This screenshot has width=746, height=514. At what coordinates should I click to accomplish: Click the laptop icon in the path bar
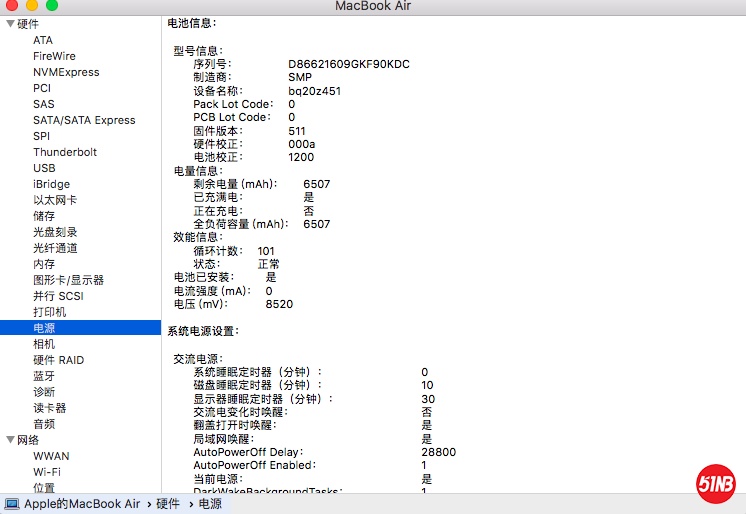pyautogui.click(x=12, y=504)
